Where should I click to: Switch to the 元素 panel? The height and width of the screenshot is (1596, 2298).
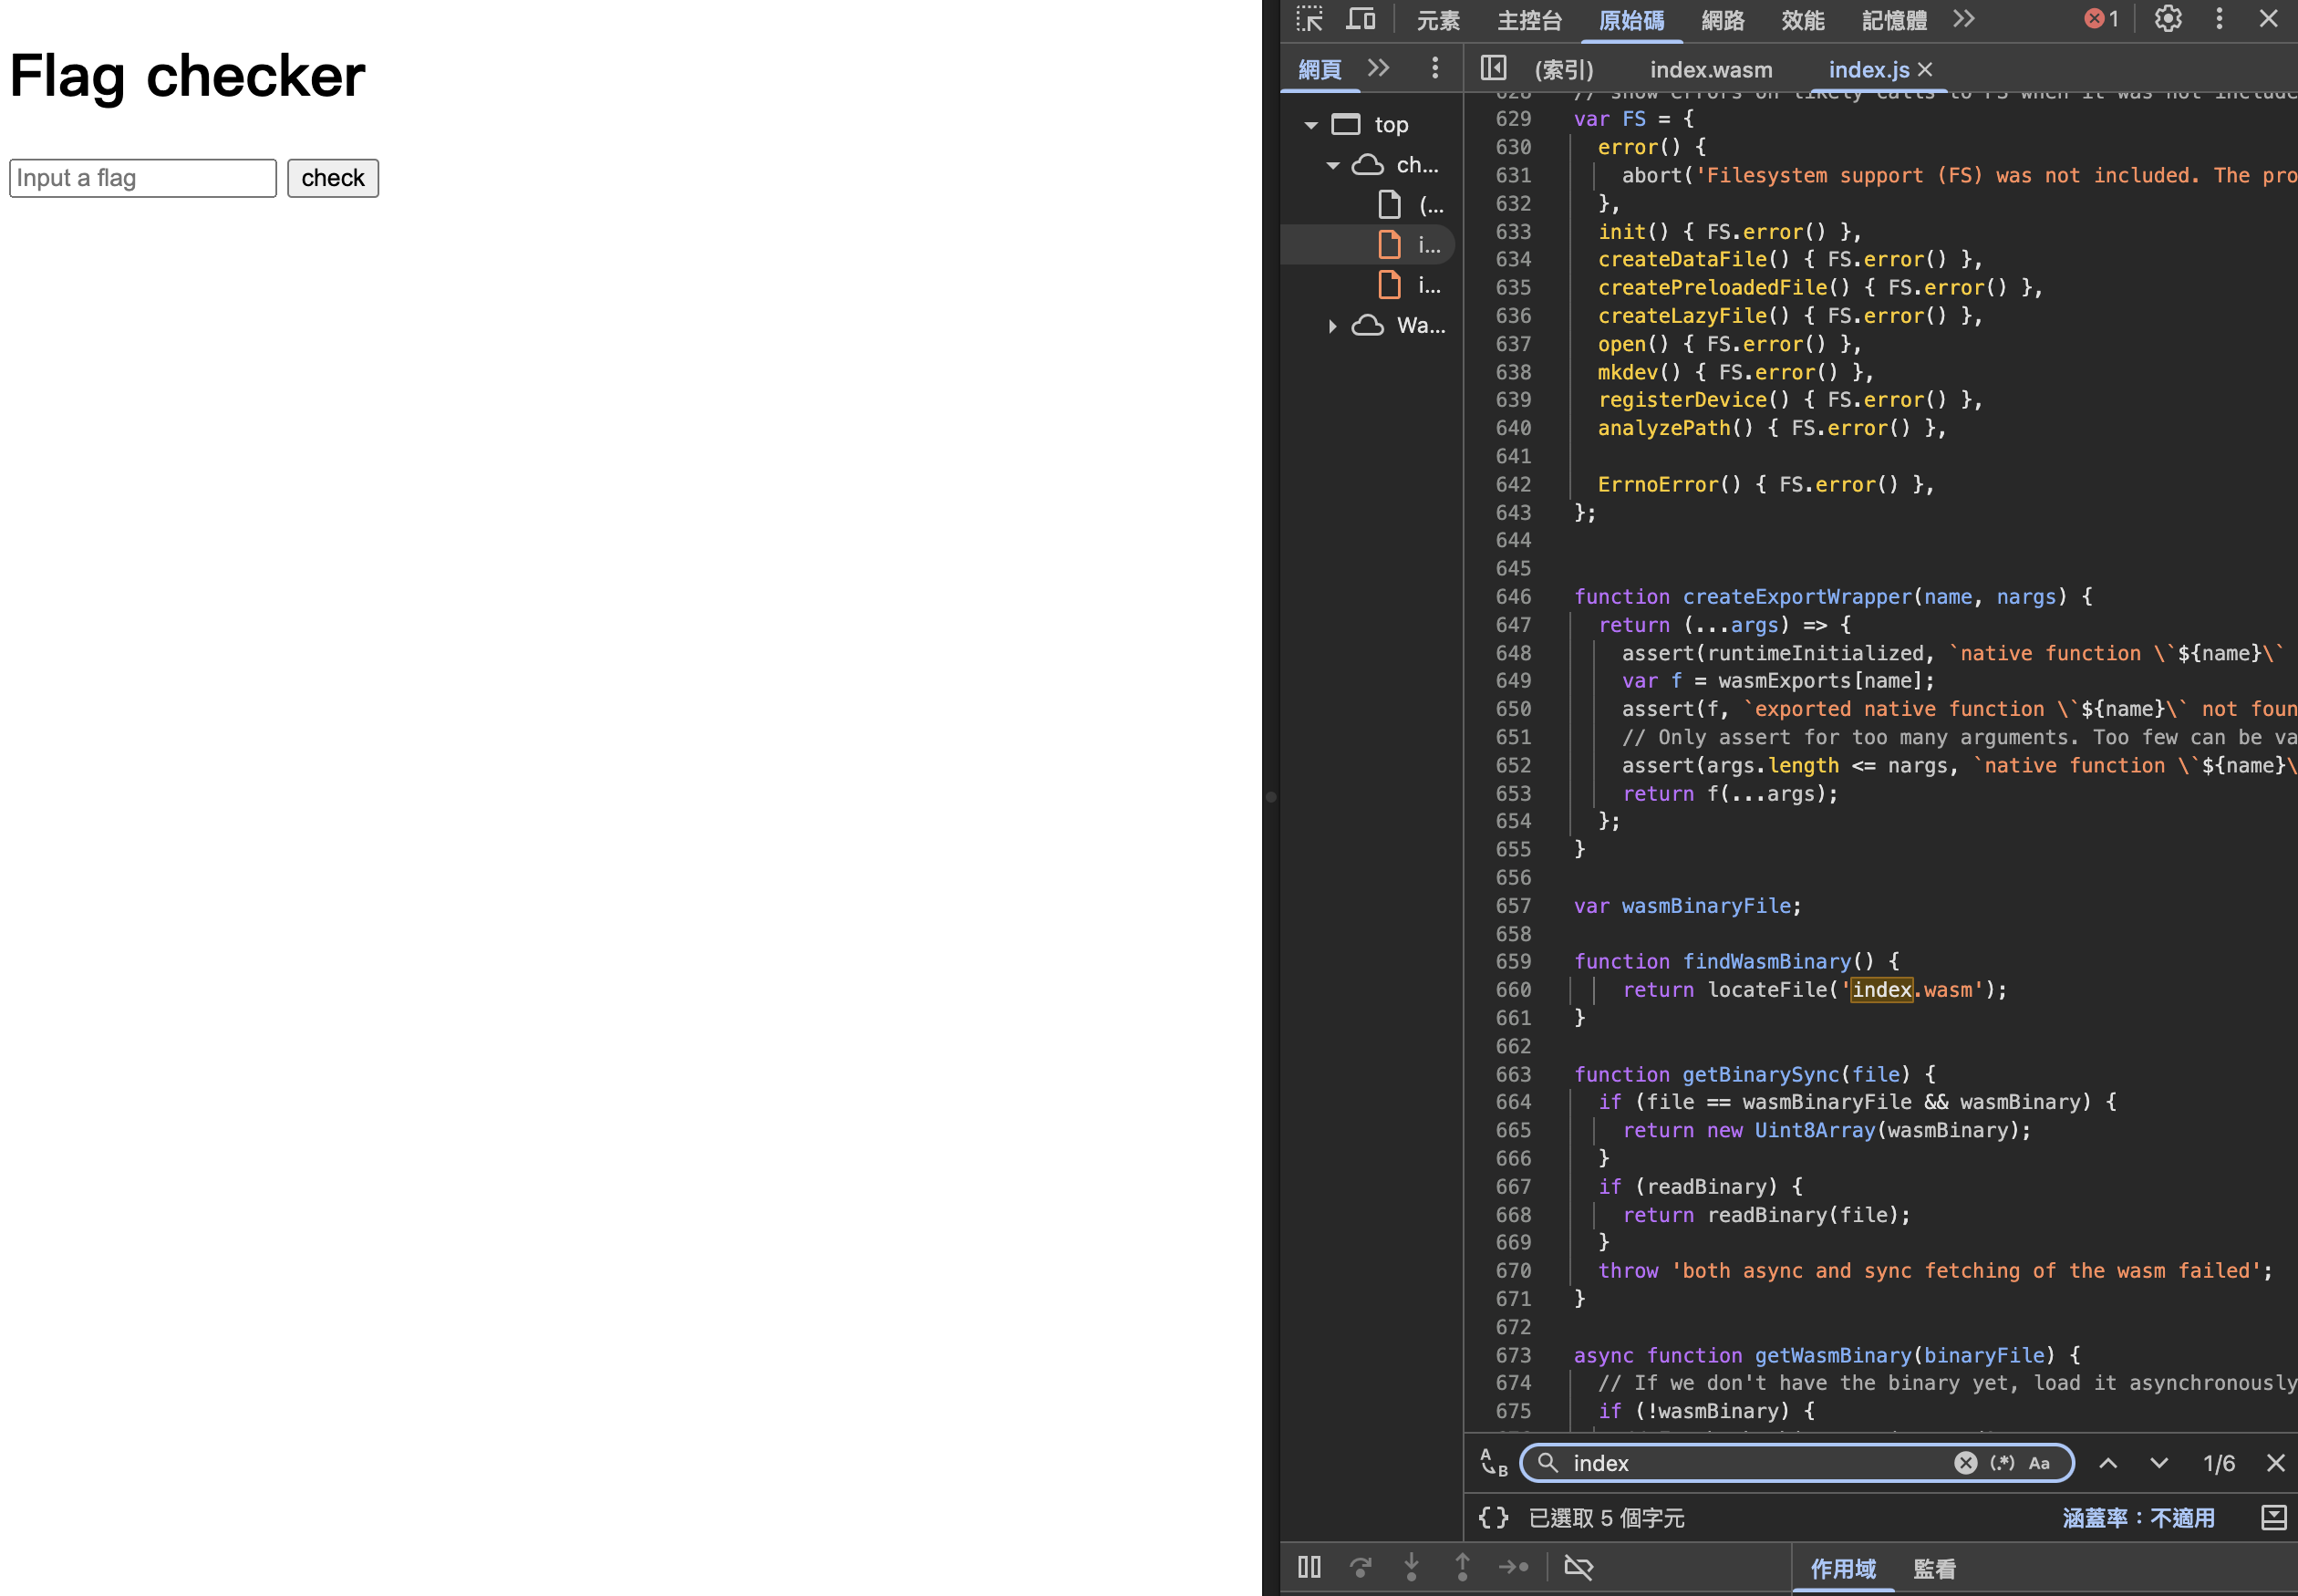[1438, 20]
